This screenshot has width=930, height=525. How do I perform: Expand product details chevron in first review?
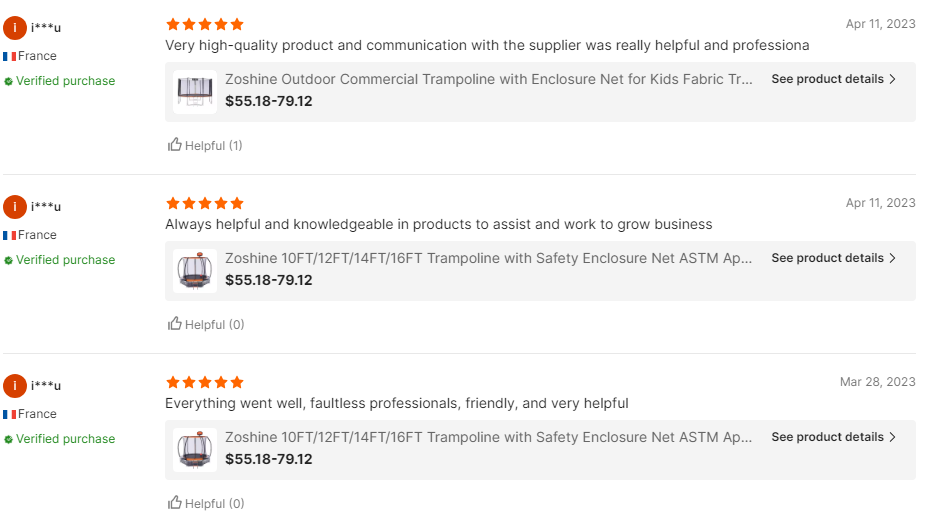pos(892,79)
